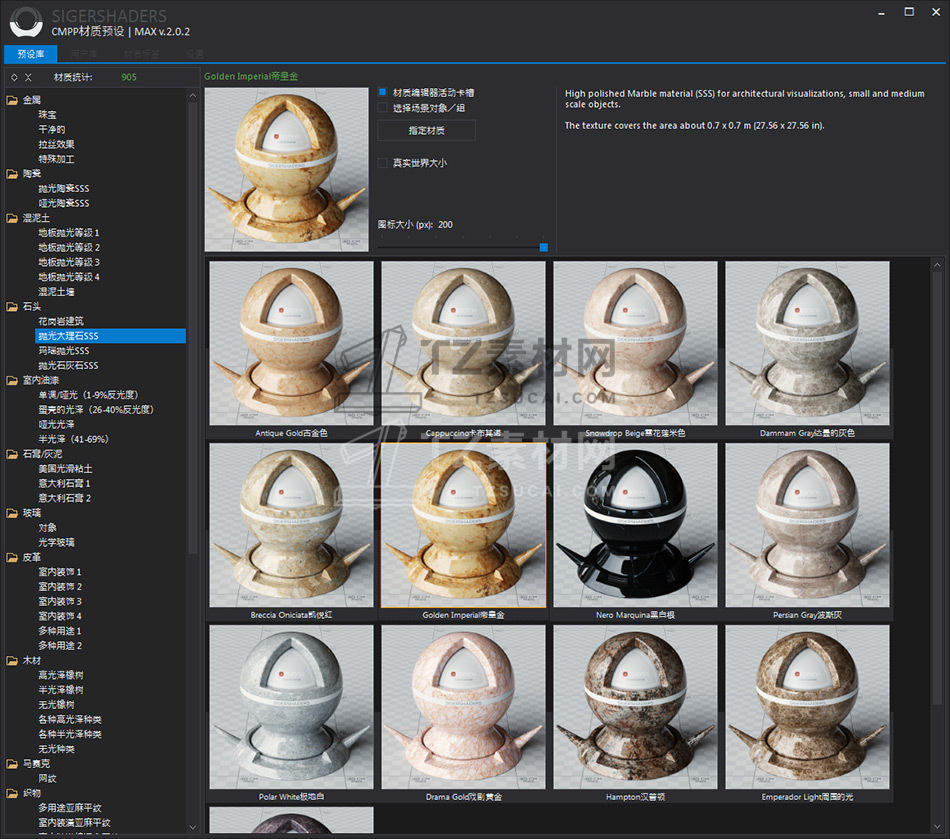
Task: Collapse the 木材 folder
Action: [x=12, y=660]
